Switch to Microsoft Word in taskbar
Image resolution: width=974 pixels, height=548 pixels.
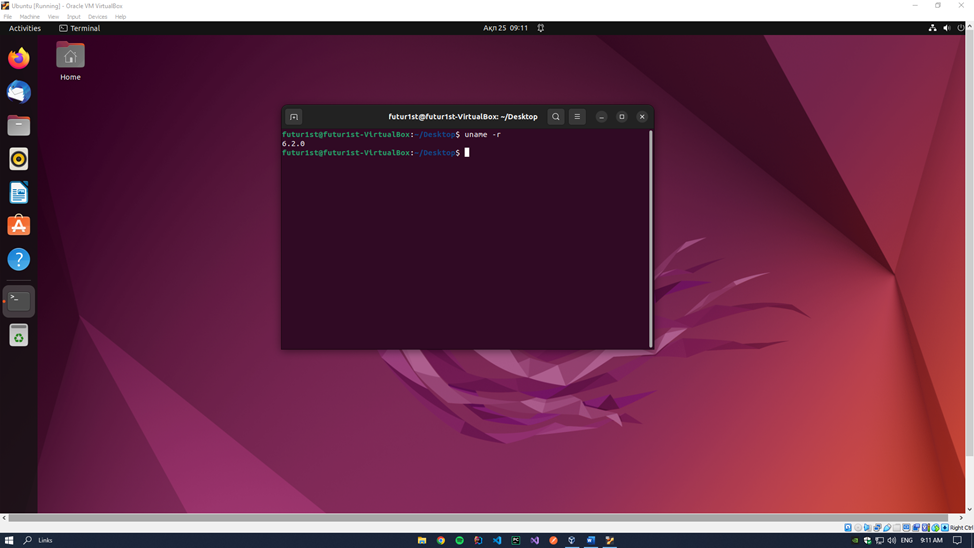pos(591,541)
